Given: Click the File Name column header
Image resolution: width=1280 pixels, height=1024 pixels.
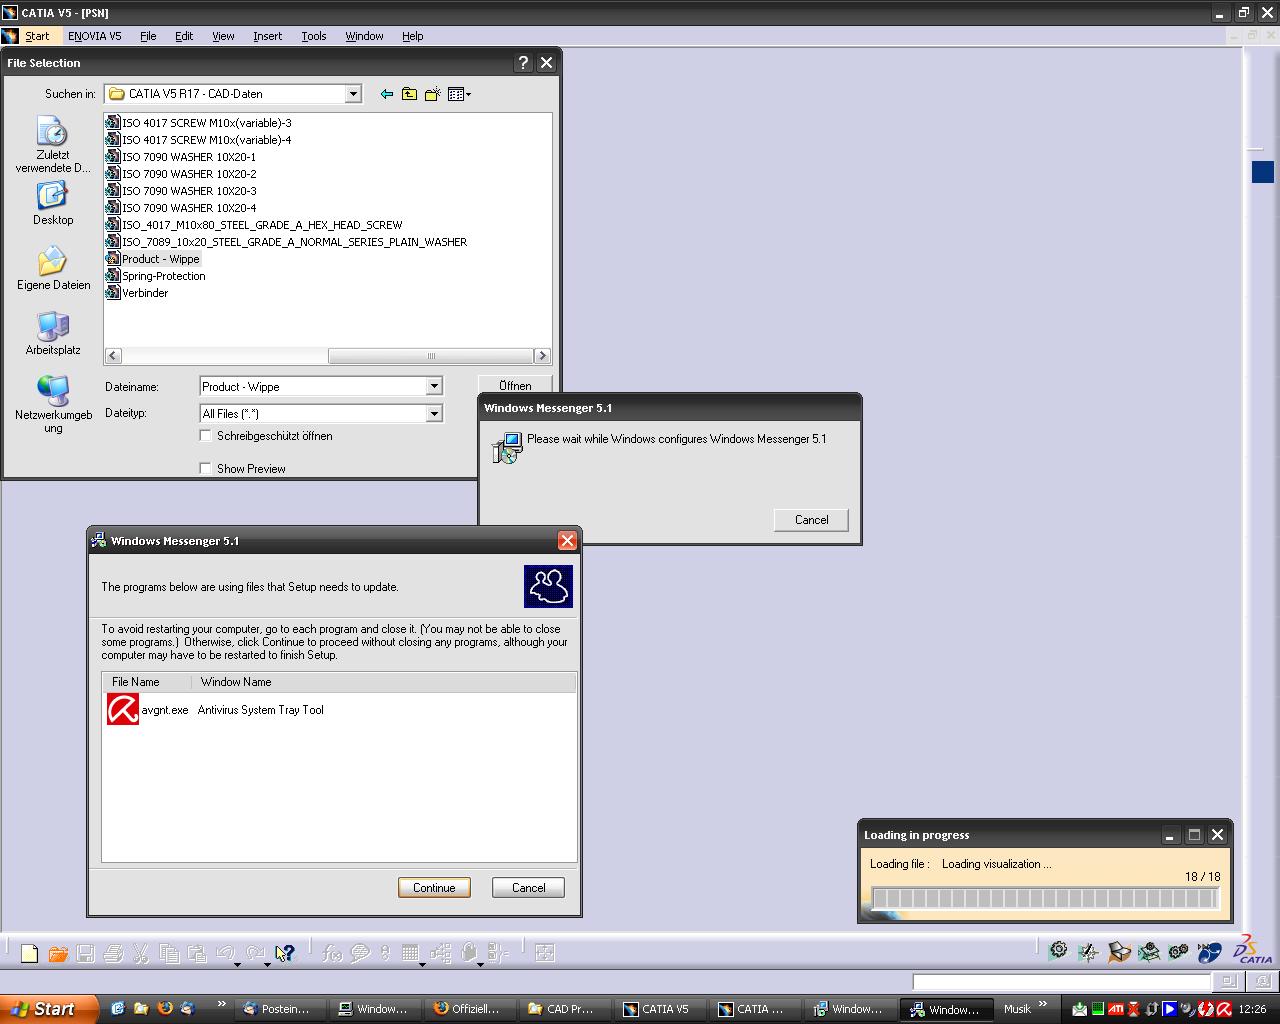Looking at the screenshot, I should 146,682.
